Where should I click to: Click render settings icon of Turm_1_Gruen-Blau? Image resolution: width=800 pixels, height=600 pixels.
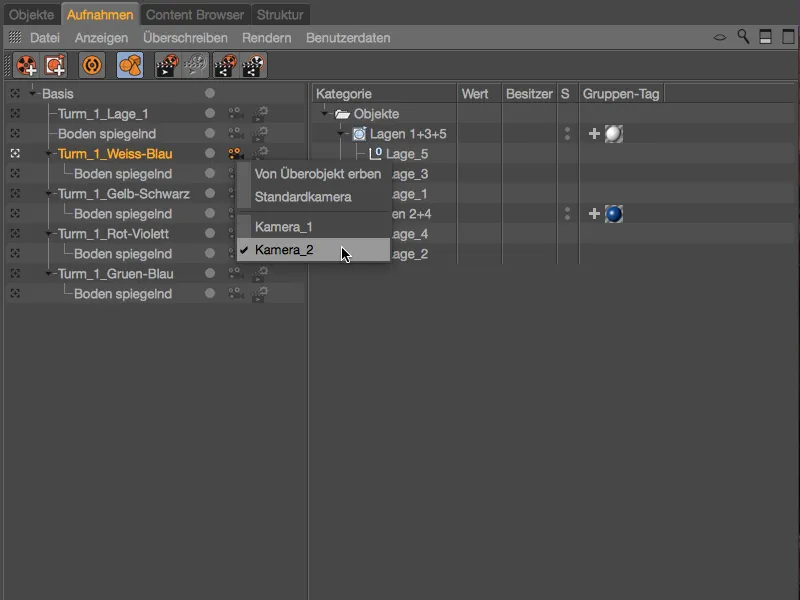point(260,273)
